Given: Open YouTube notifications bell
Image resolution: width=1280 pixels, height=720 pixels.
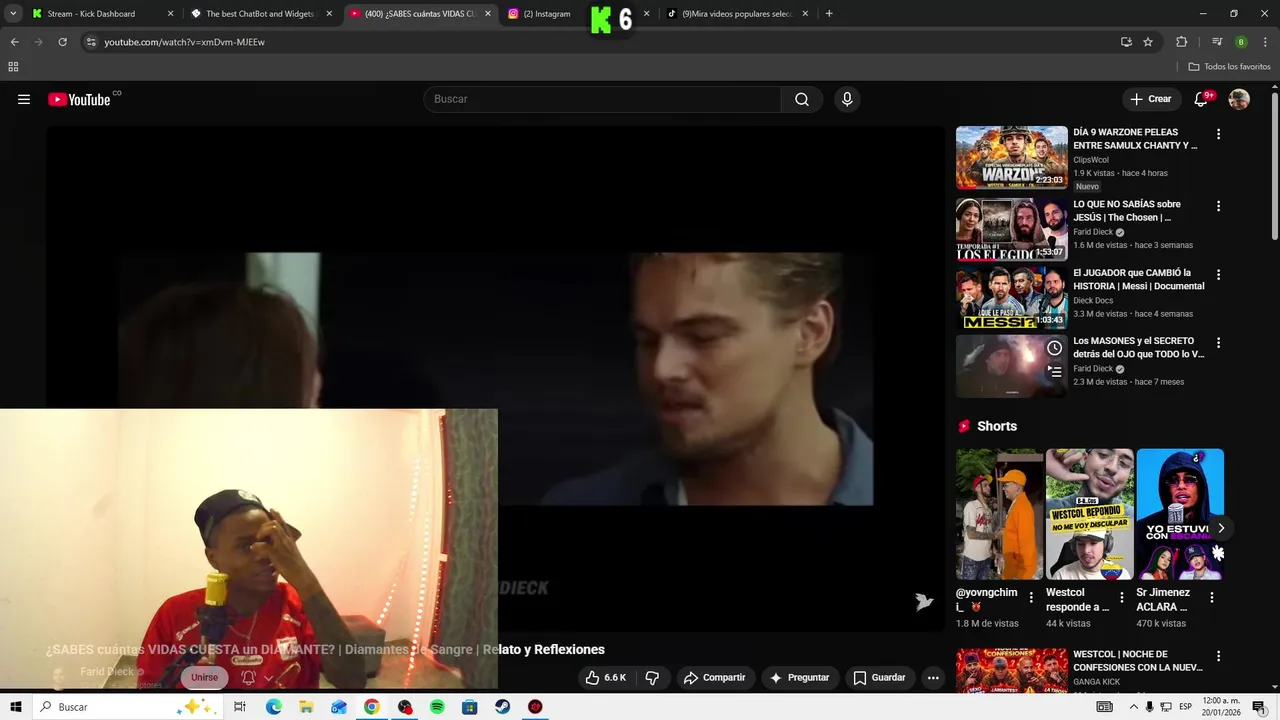Looking at the screenshot, I should [x=1201, y=99].
